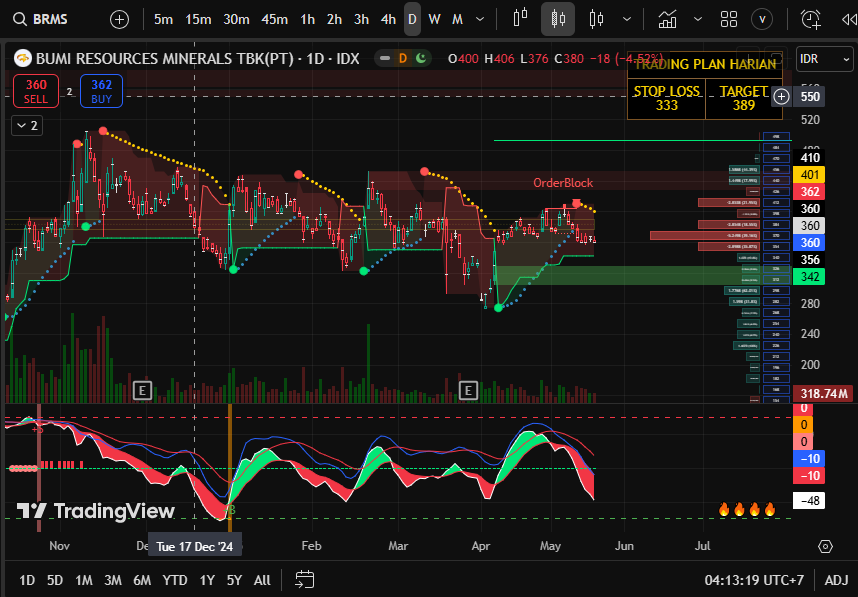Click the green 342 price label
The width and height of the screenshot is (858, 597).
(809, 276)
